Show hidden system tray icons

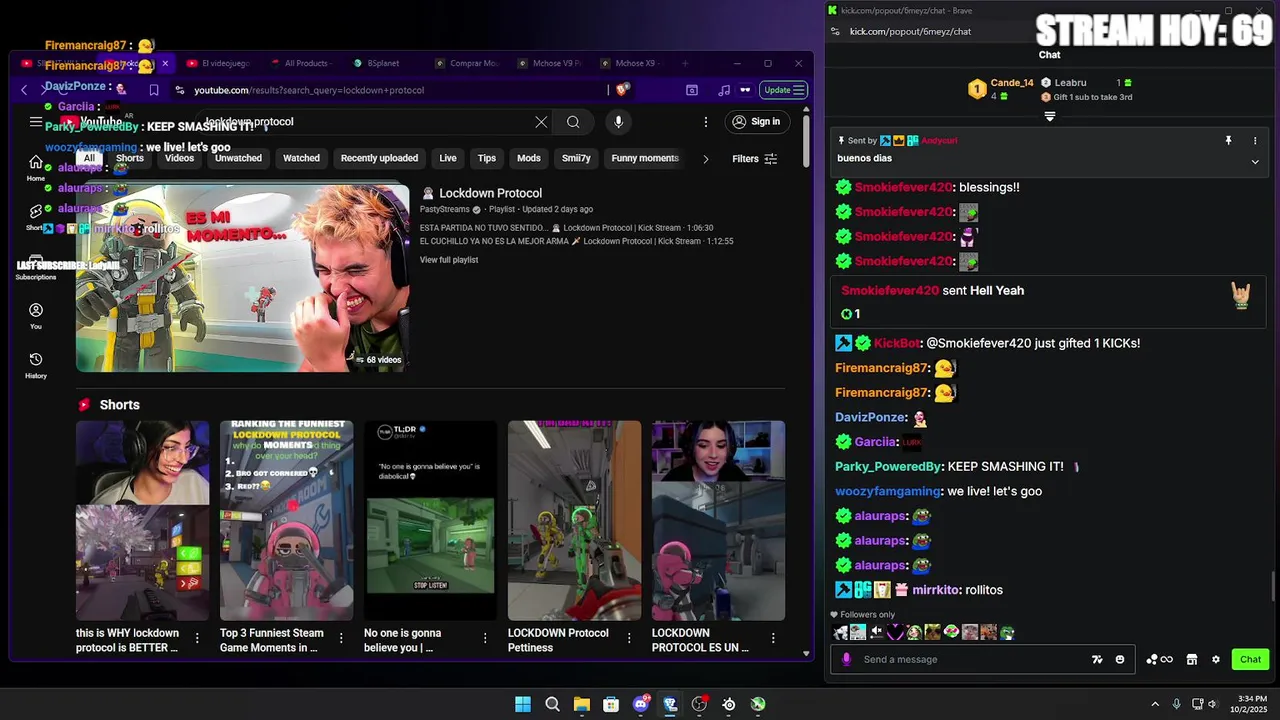1155,704
